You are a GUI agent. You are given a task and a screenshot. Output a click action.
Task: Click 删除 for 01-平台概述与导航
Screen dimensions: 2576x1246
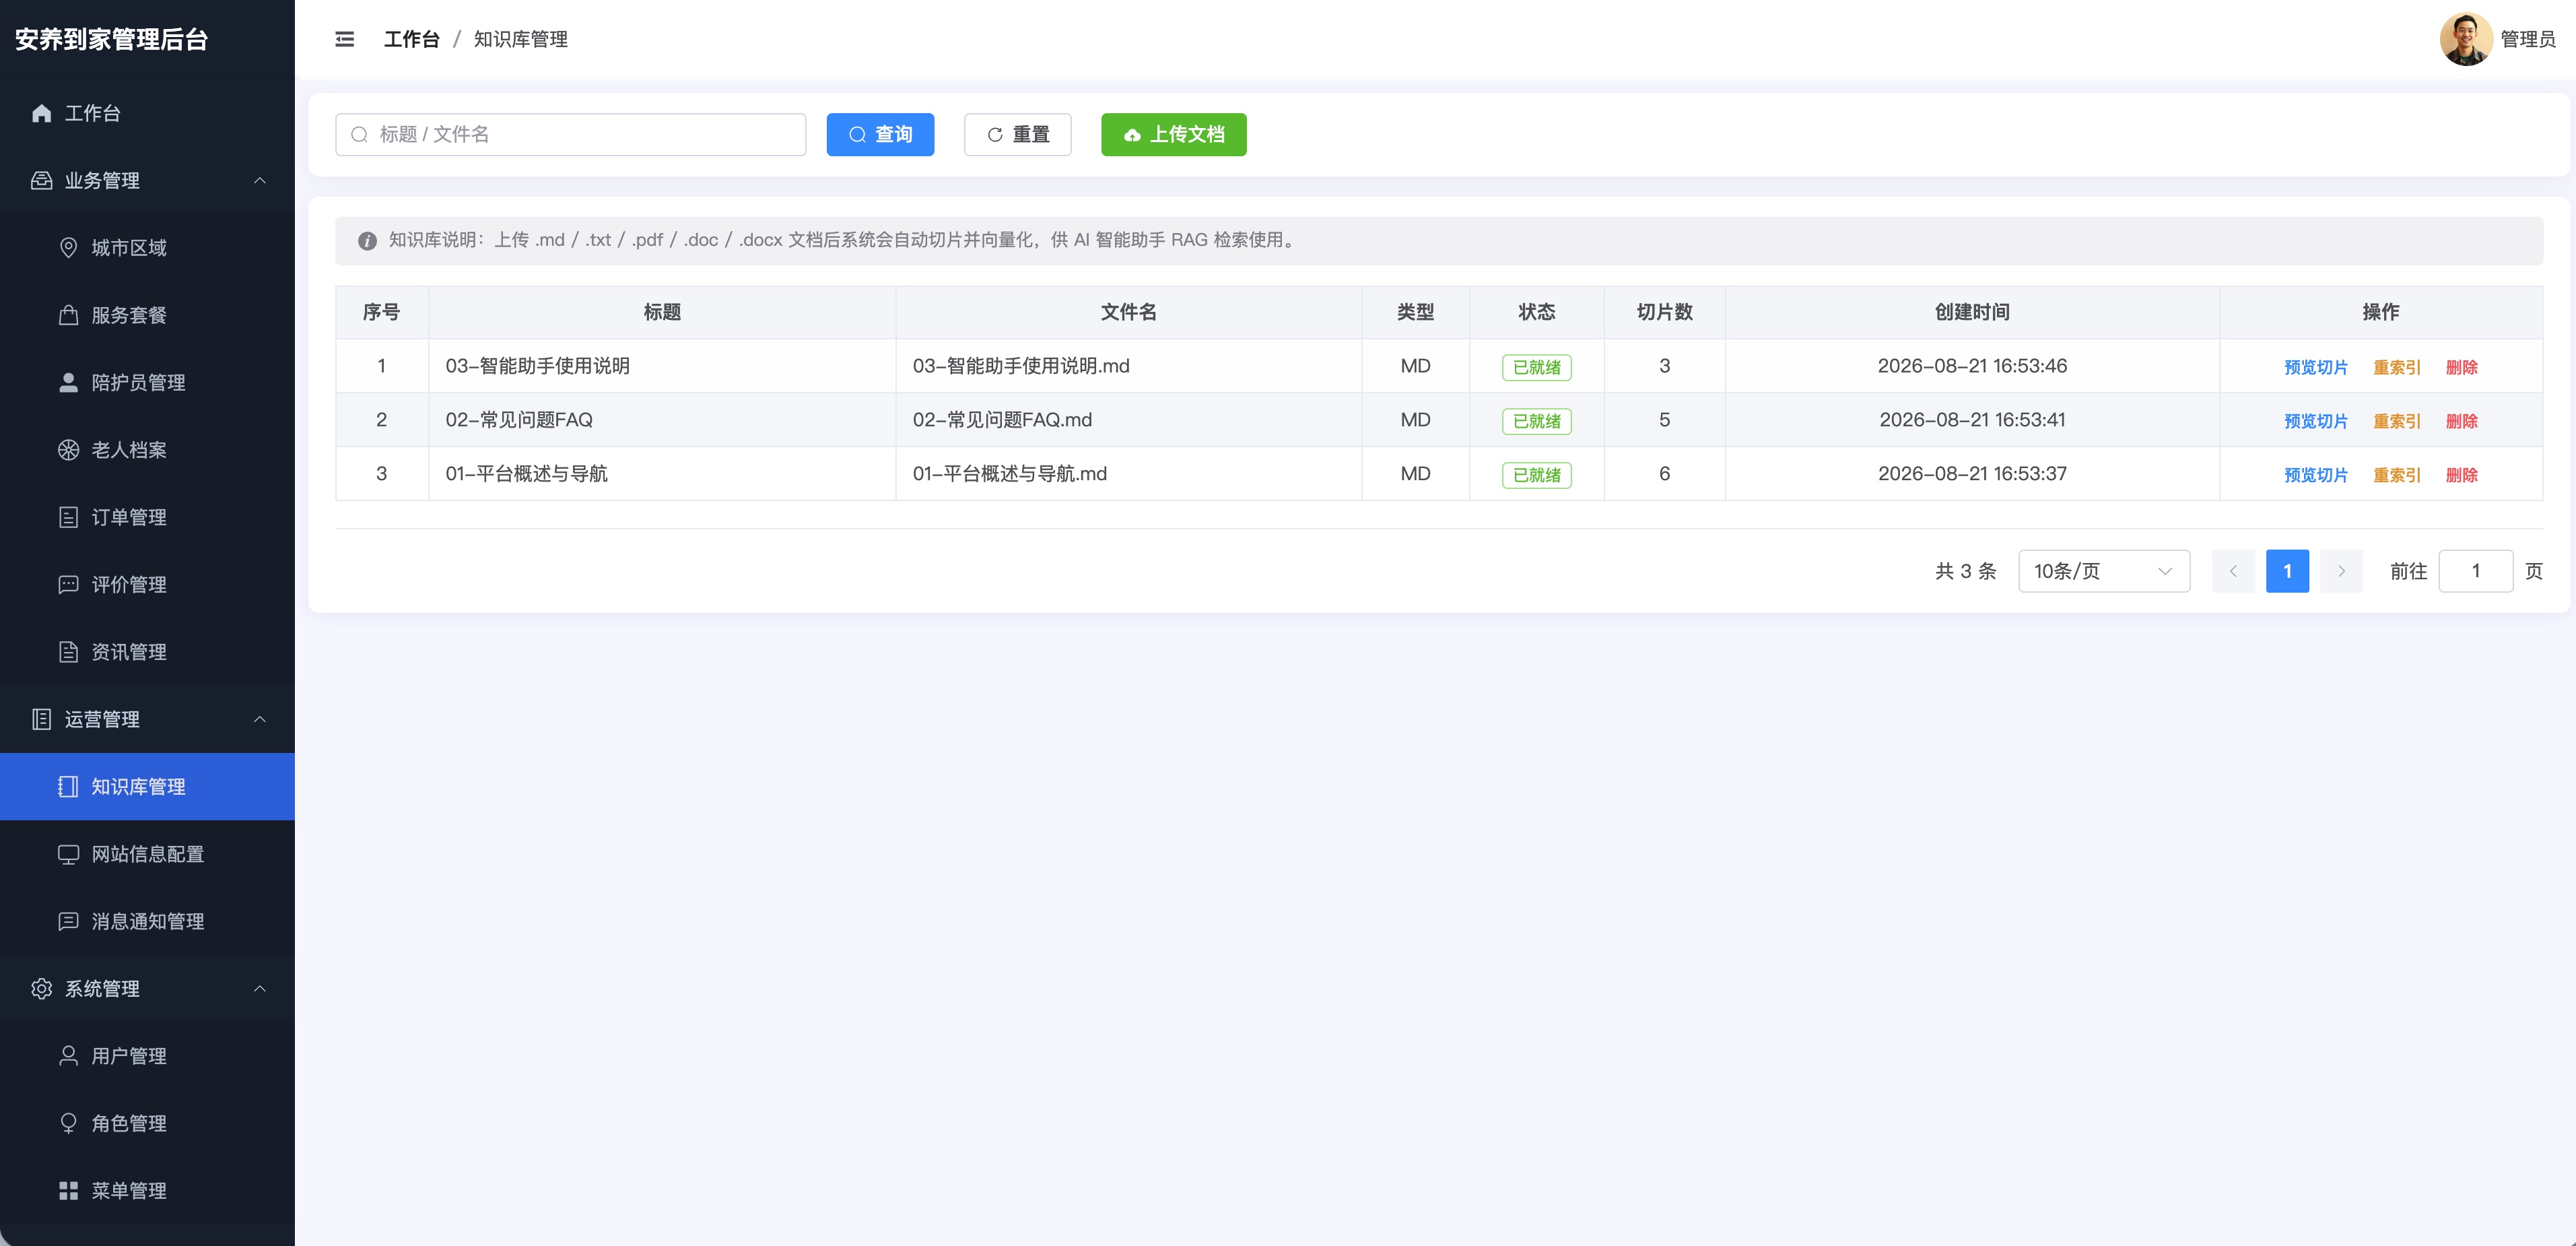point(2461,475)
